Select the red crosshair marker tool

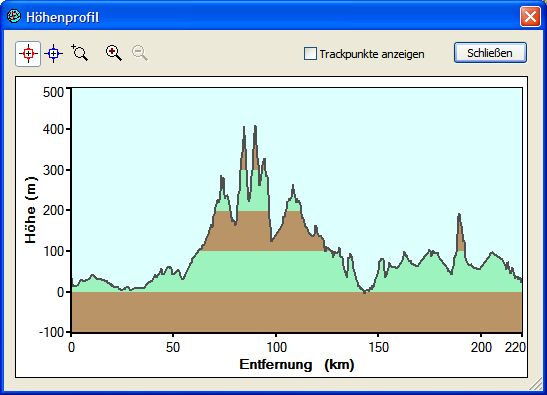(x=28, y=54)
